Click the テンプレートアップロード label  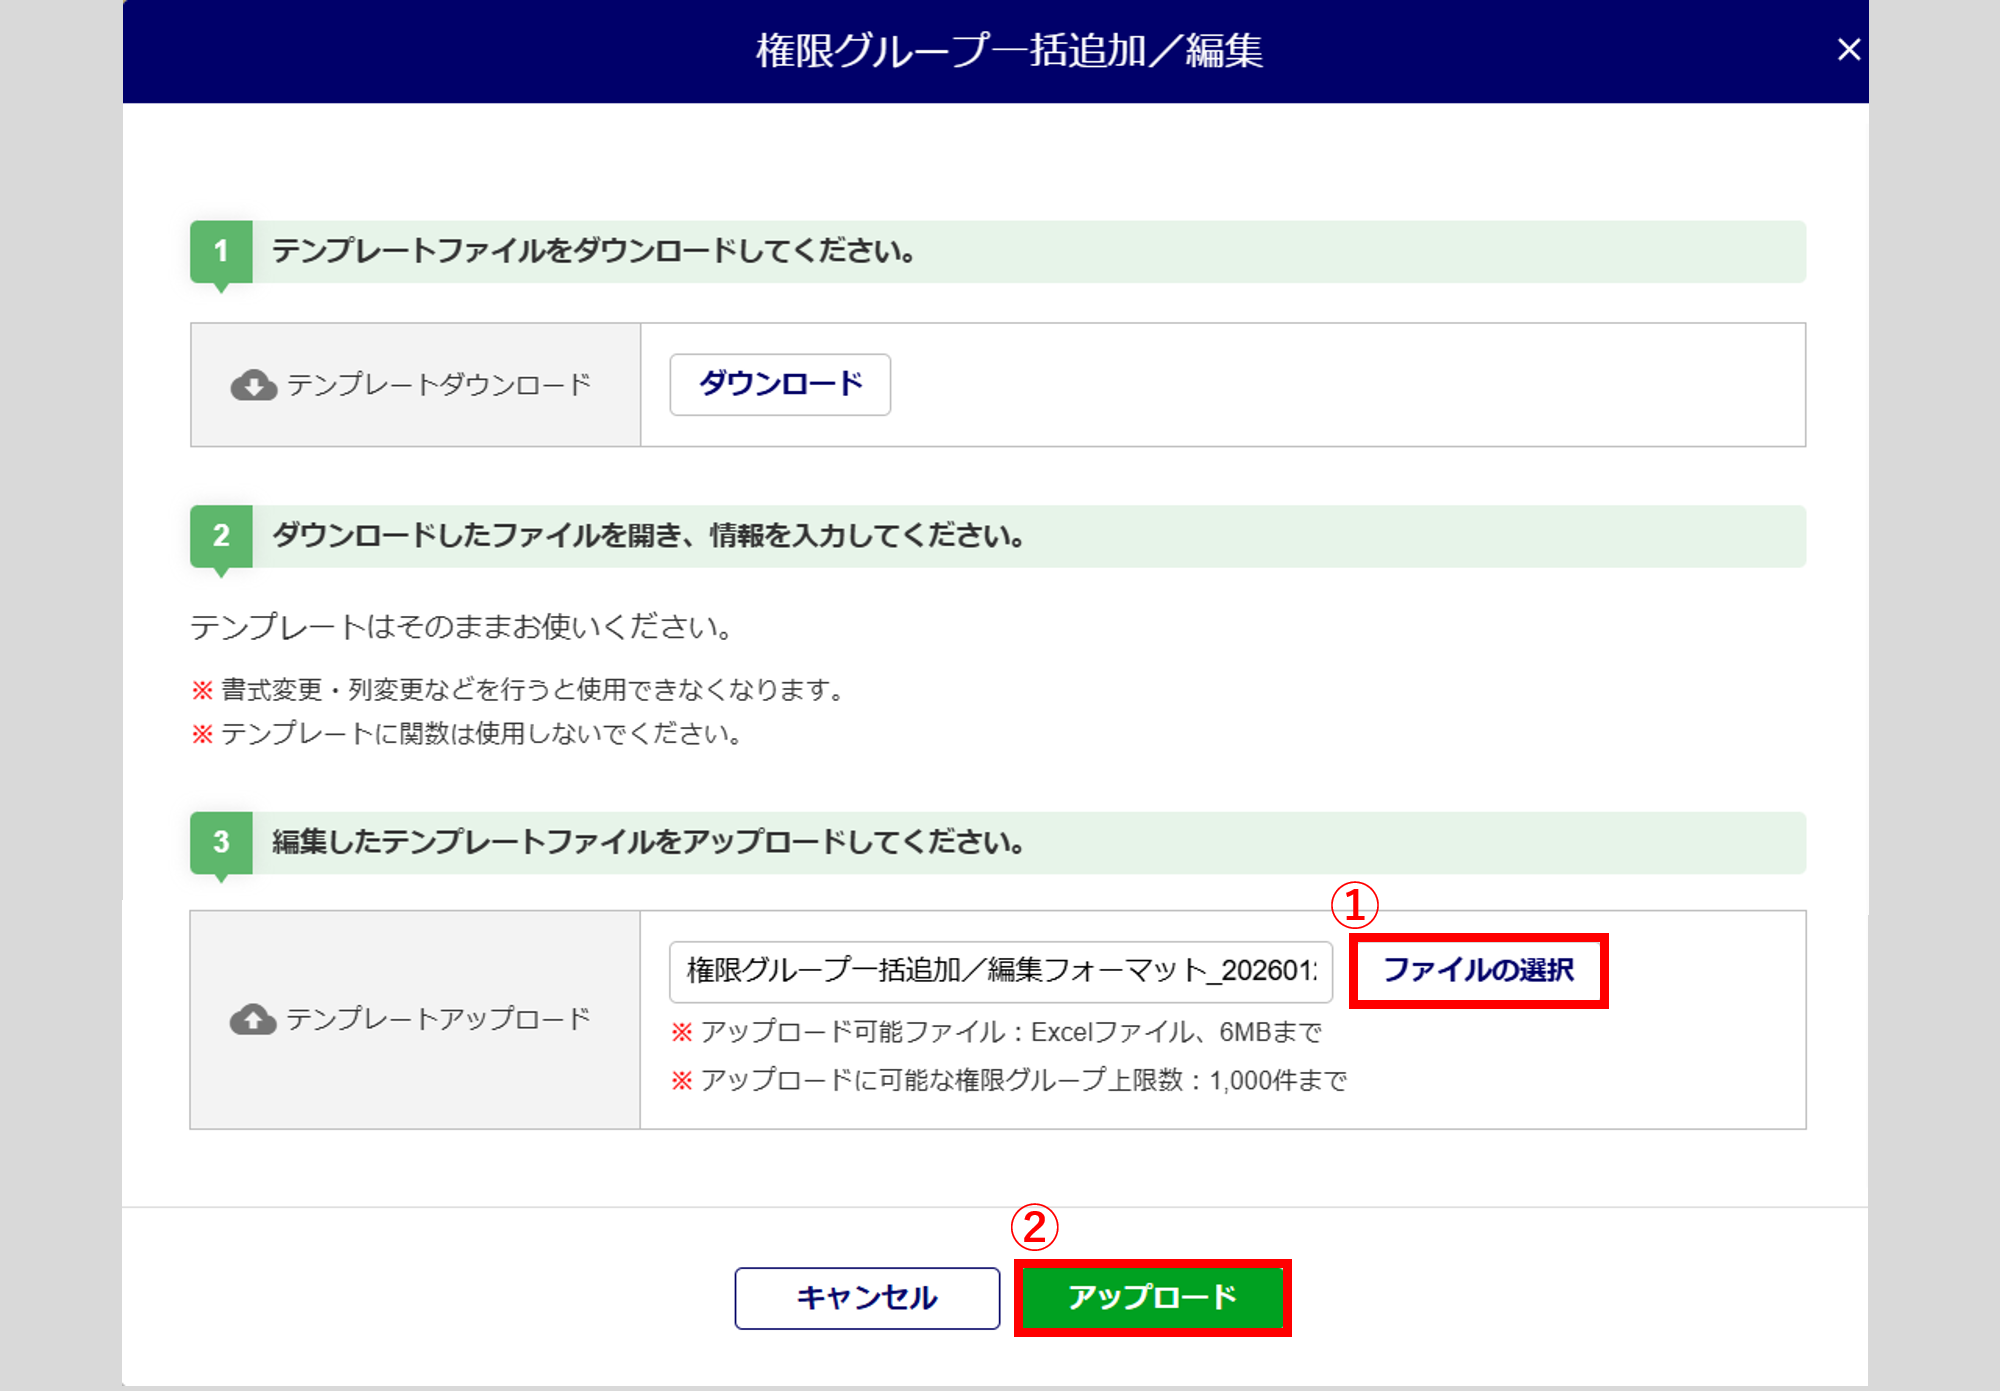click(438, 1019)
